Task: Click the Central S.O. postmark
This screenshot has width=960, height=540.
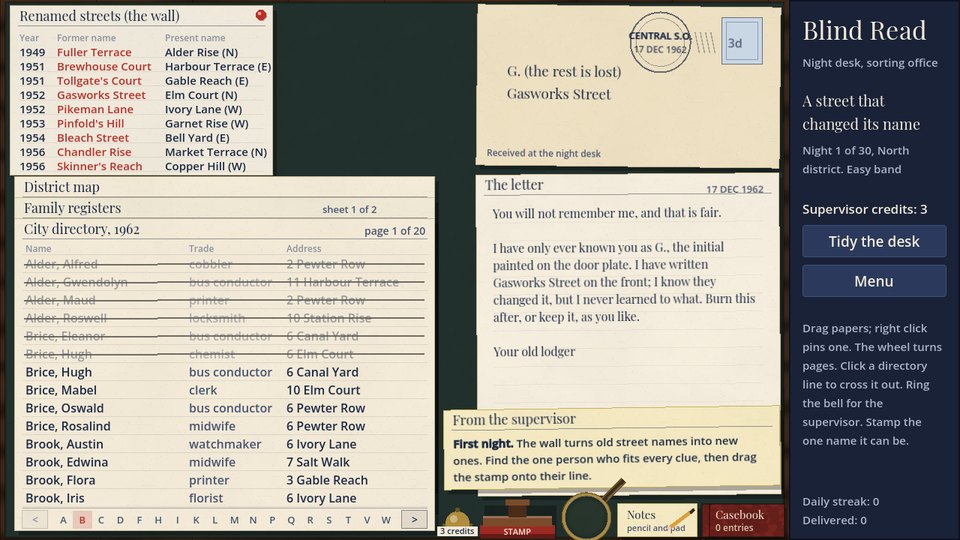Action: [x=660, y=42]
